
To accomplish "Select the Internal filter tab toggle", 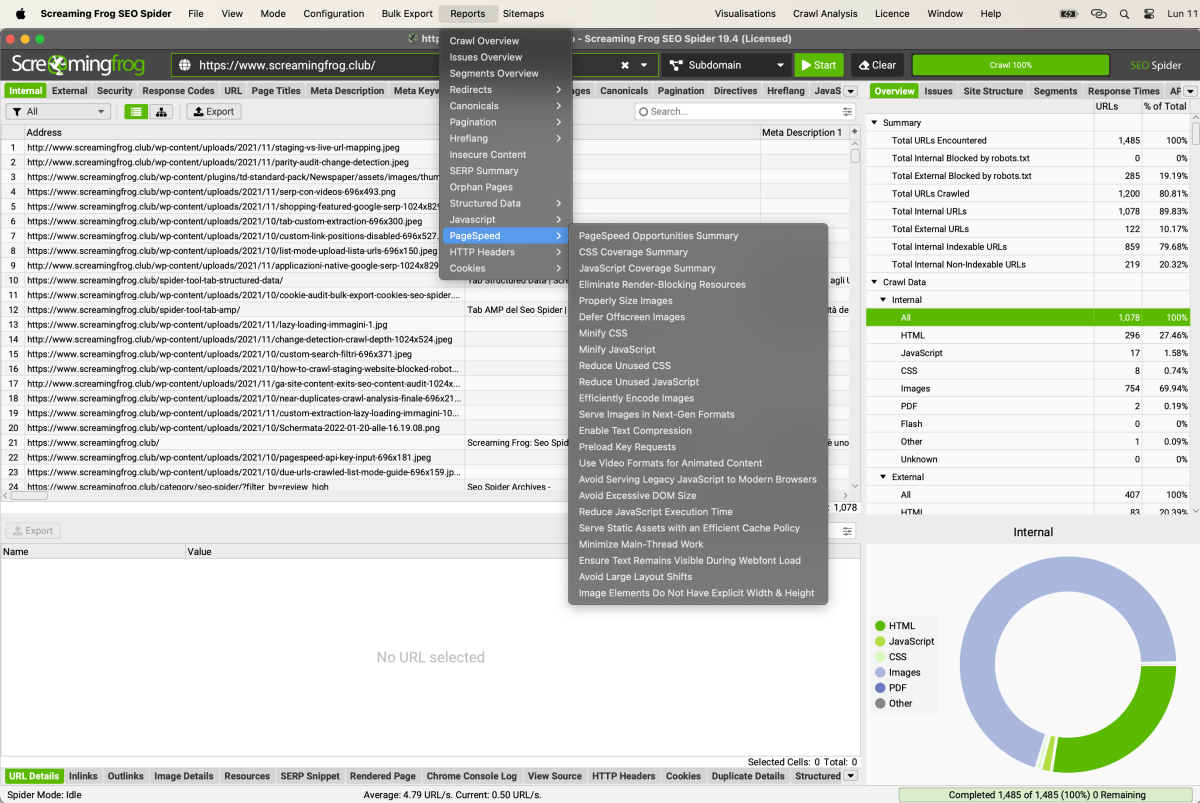I will (x=25, y=90).
